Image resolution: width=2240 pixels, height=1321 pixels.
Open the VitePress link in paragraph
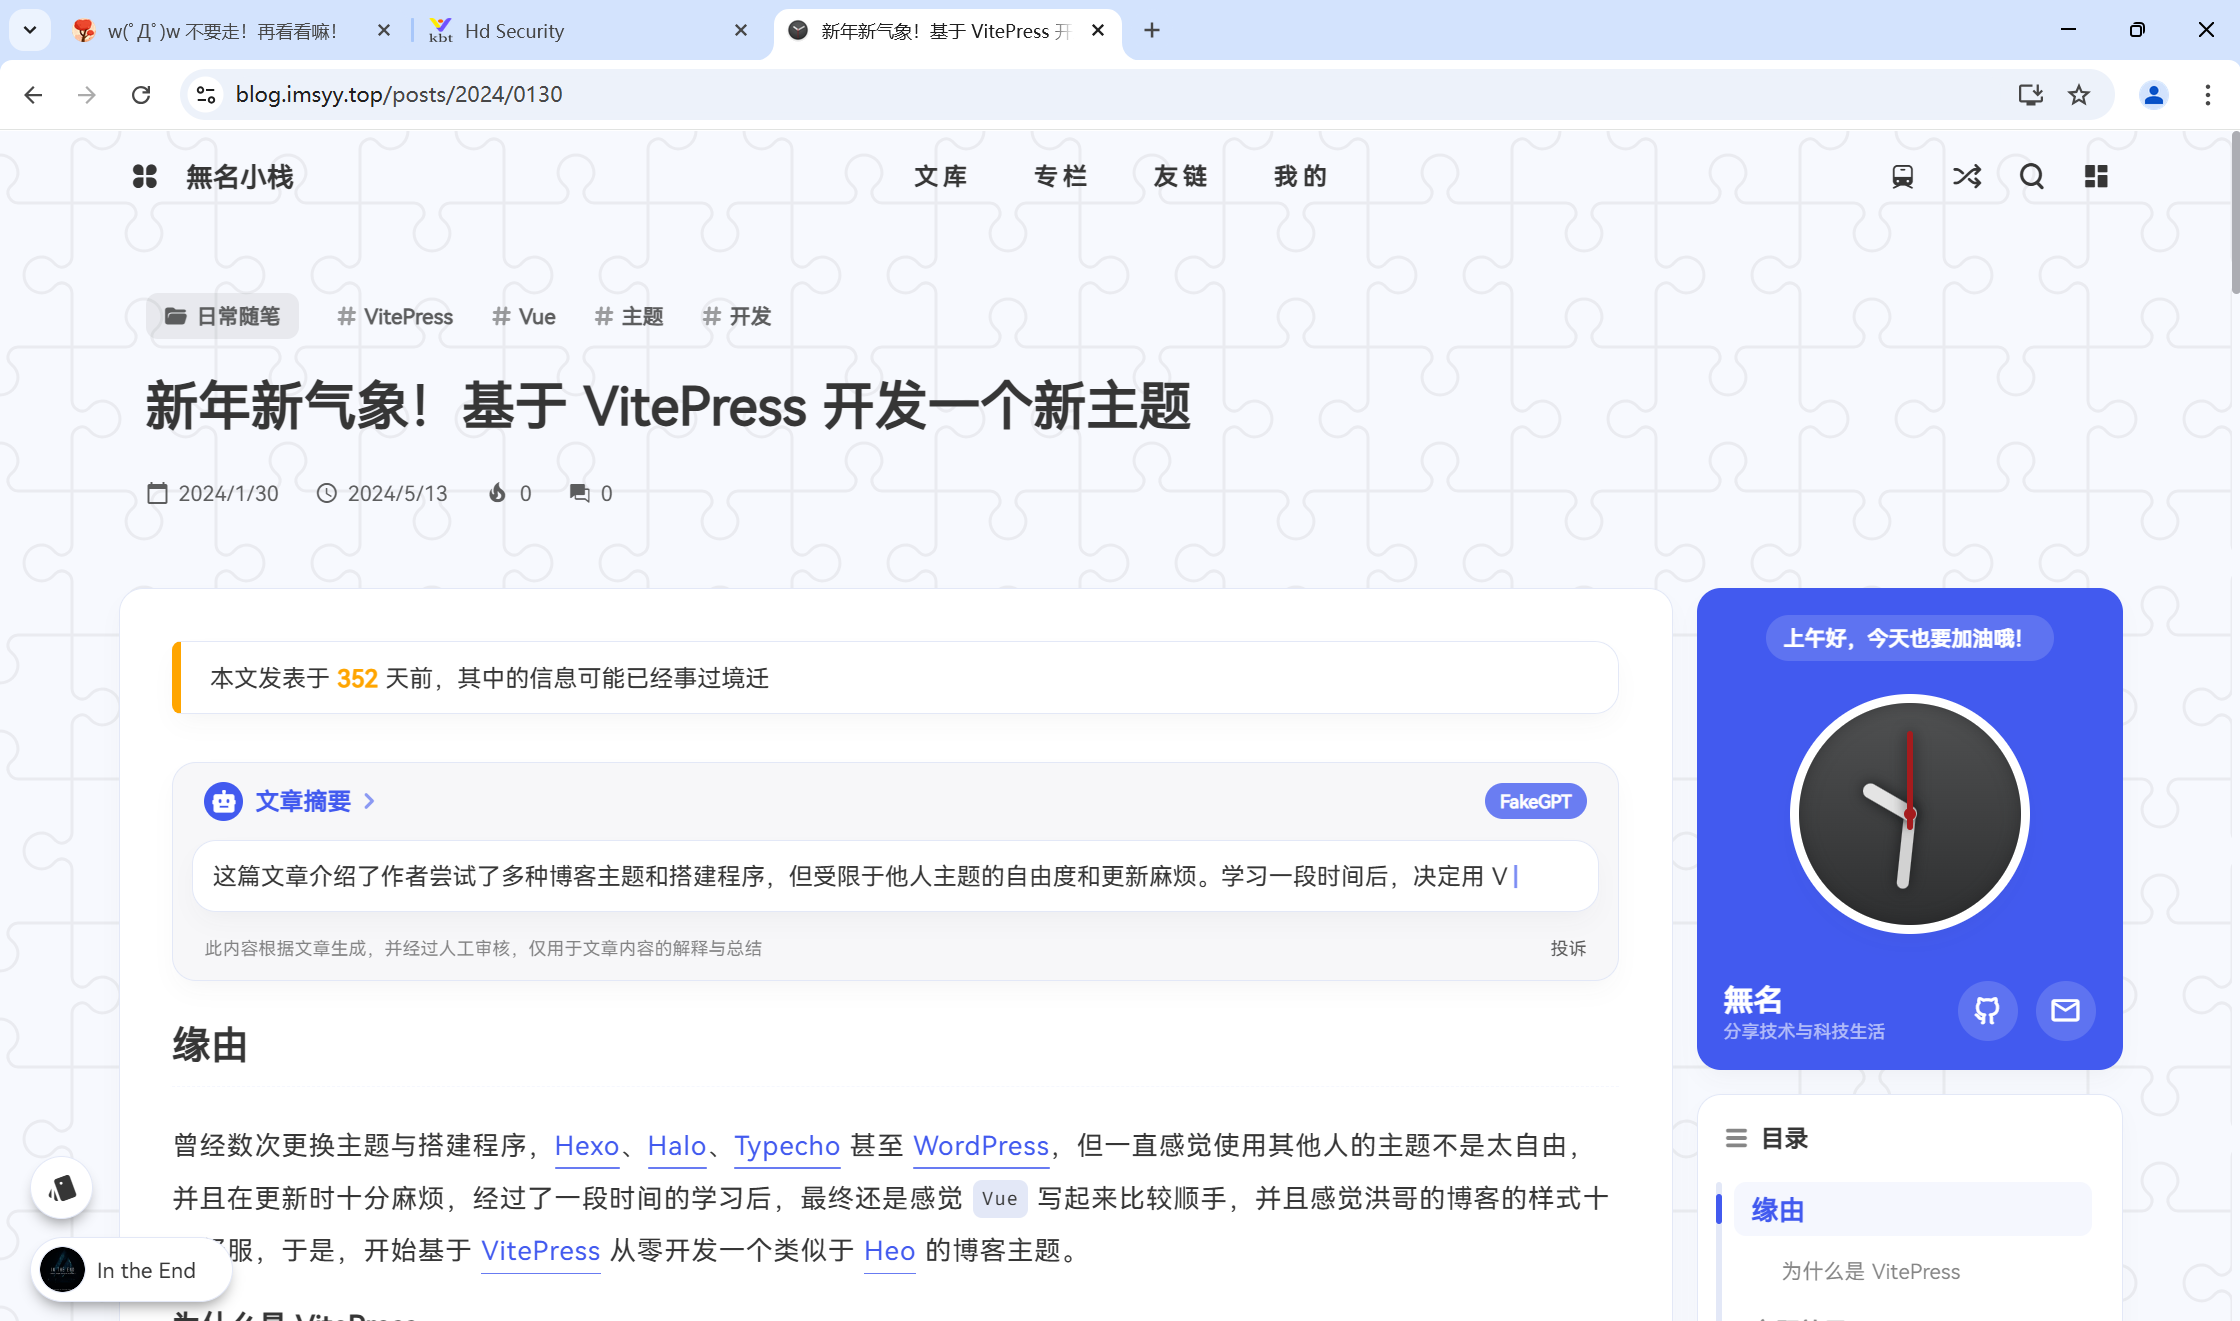(x=541, y=1251)
